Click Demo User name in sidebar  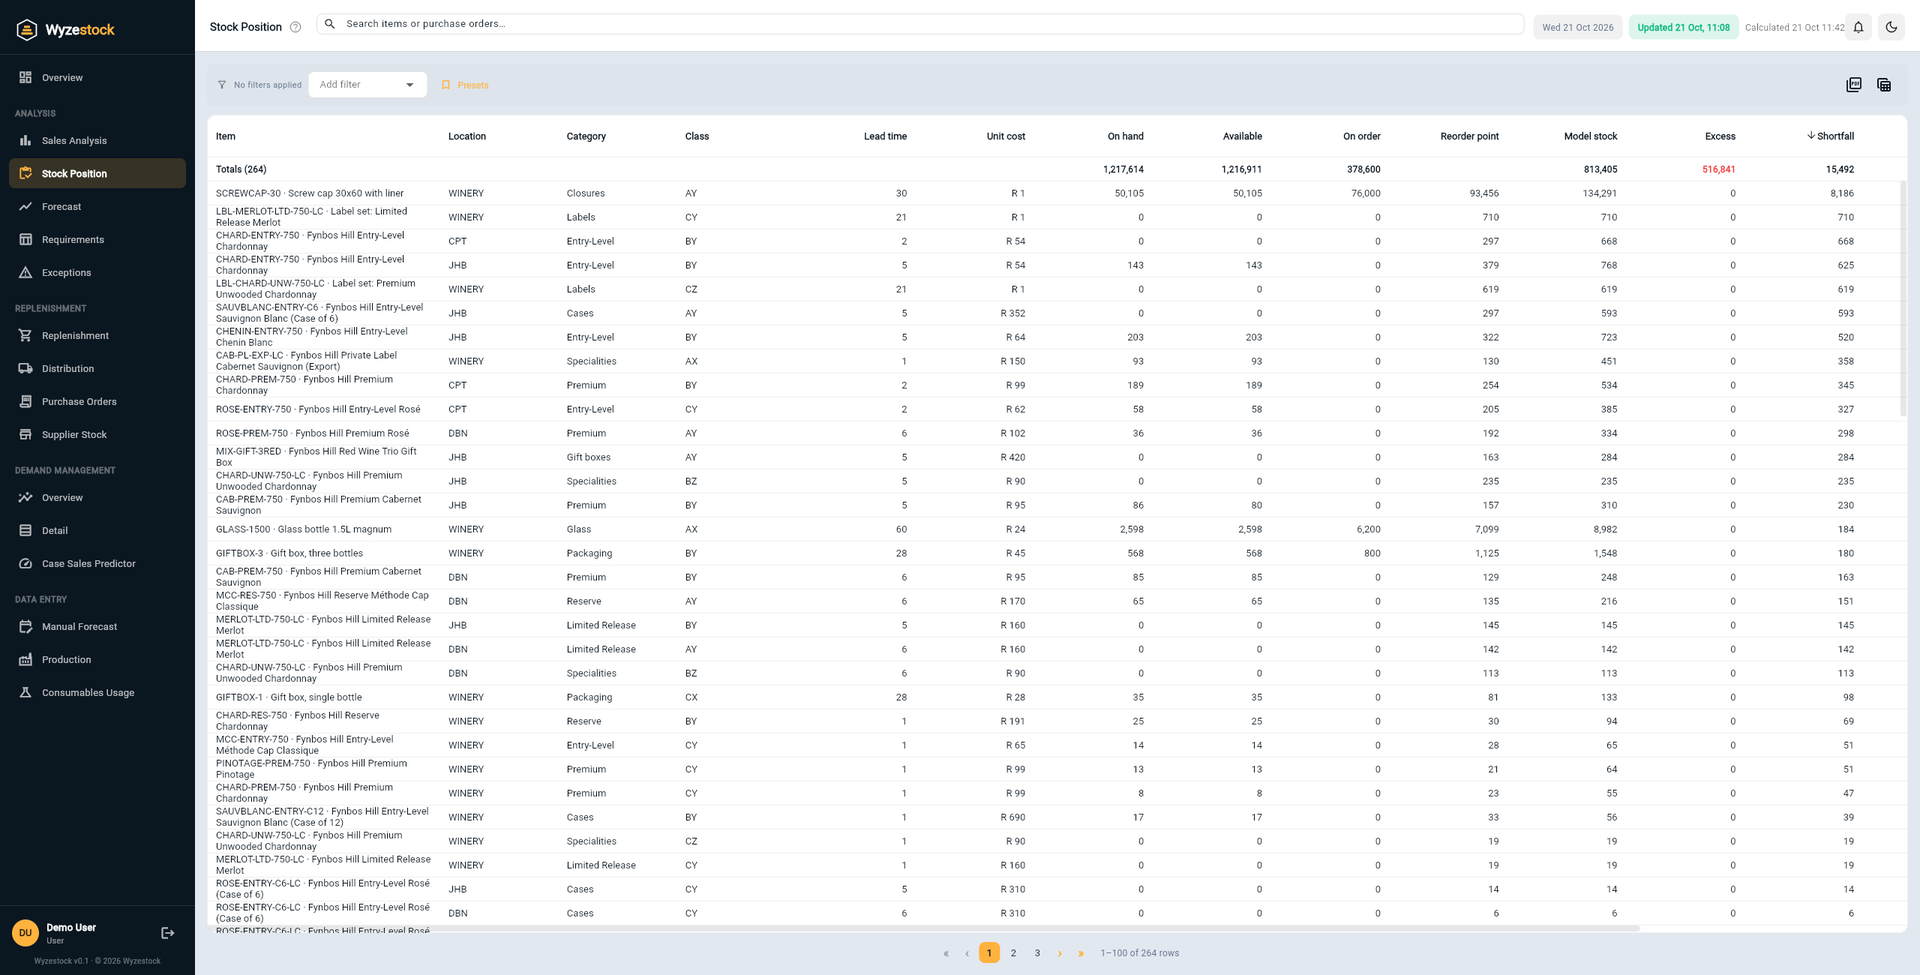coord(71,928)
